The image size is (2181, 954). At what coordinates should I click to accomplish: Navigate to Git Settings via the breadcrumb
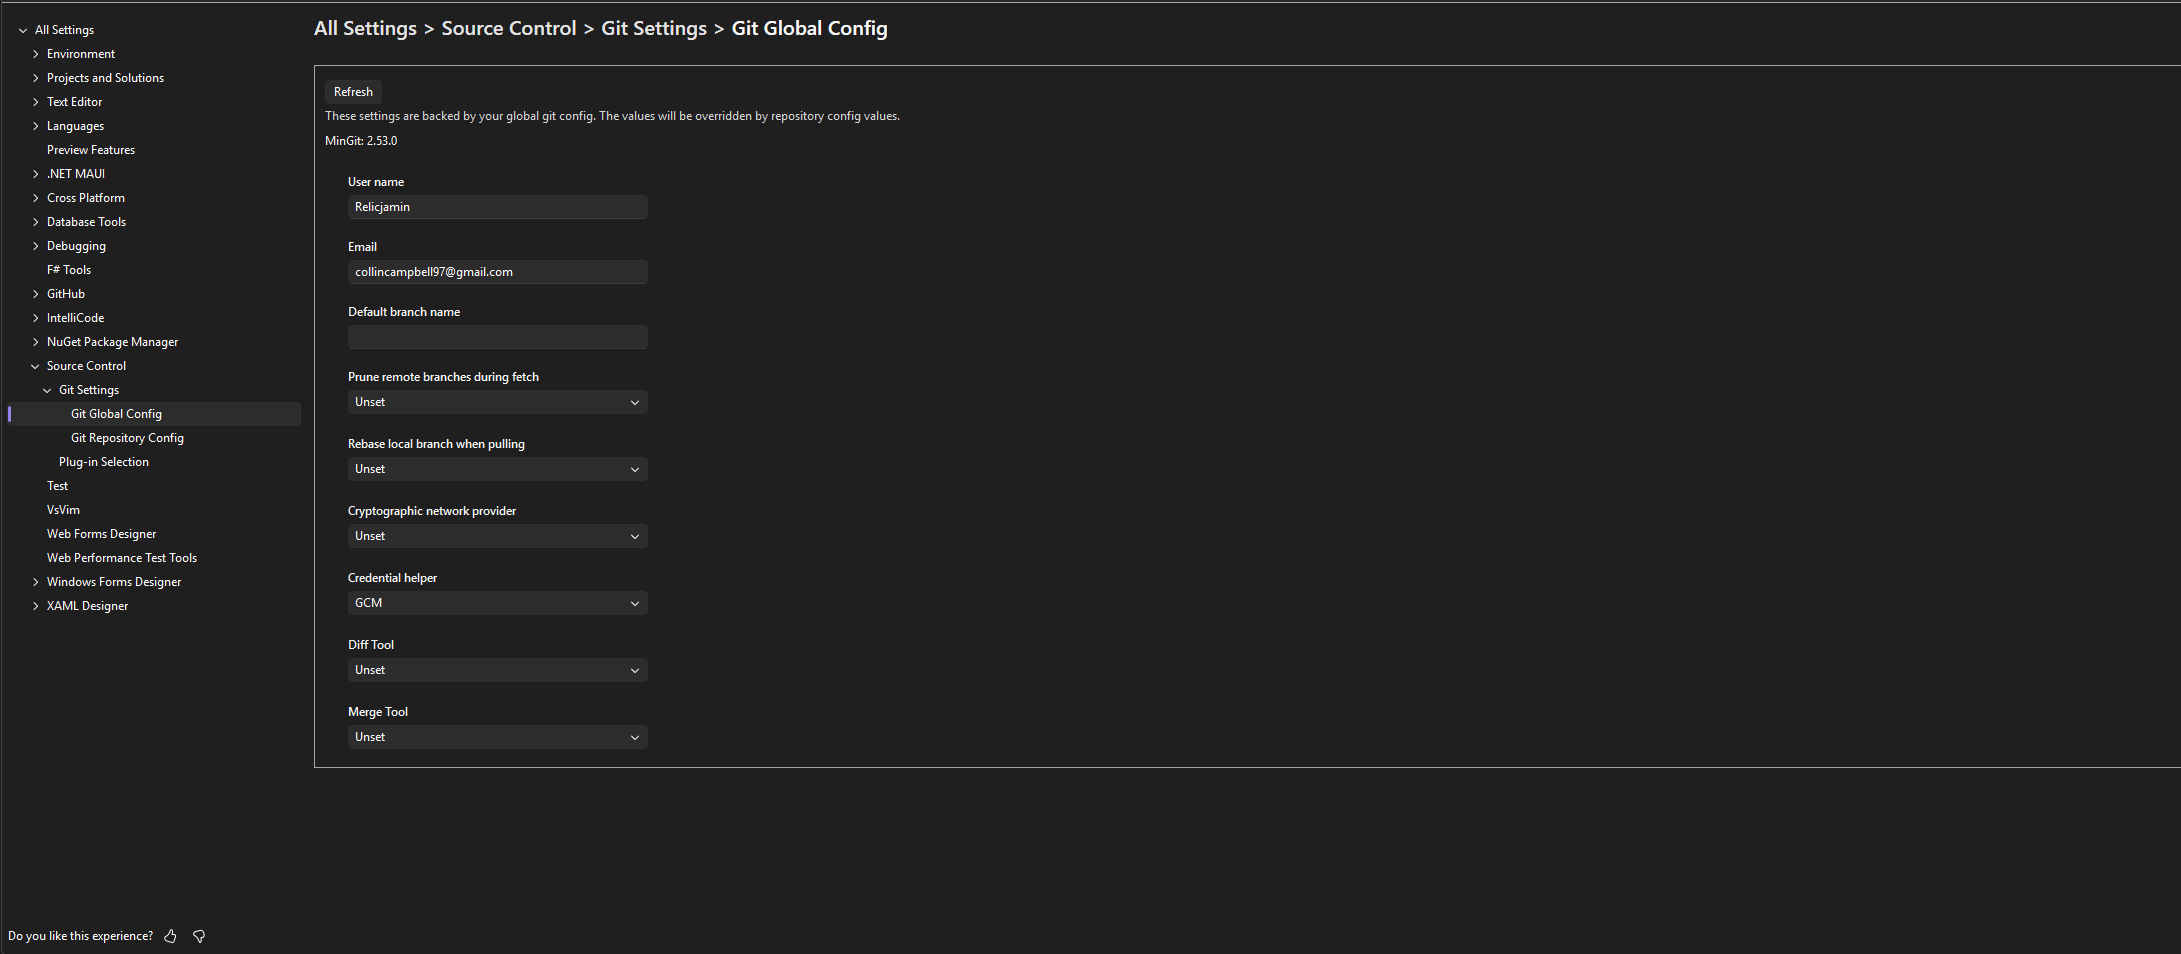(x=653, y=28)
